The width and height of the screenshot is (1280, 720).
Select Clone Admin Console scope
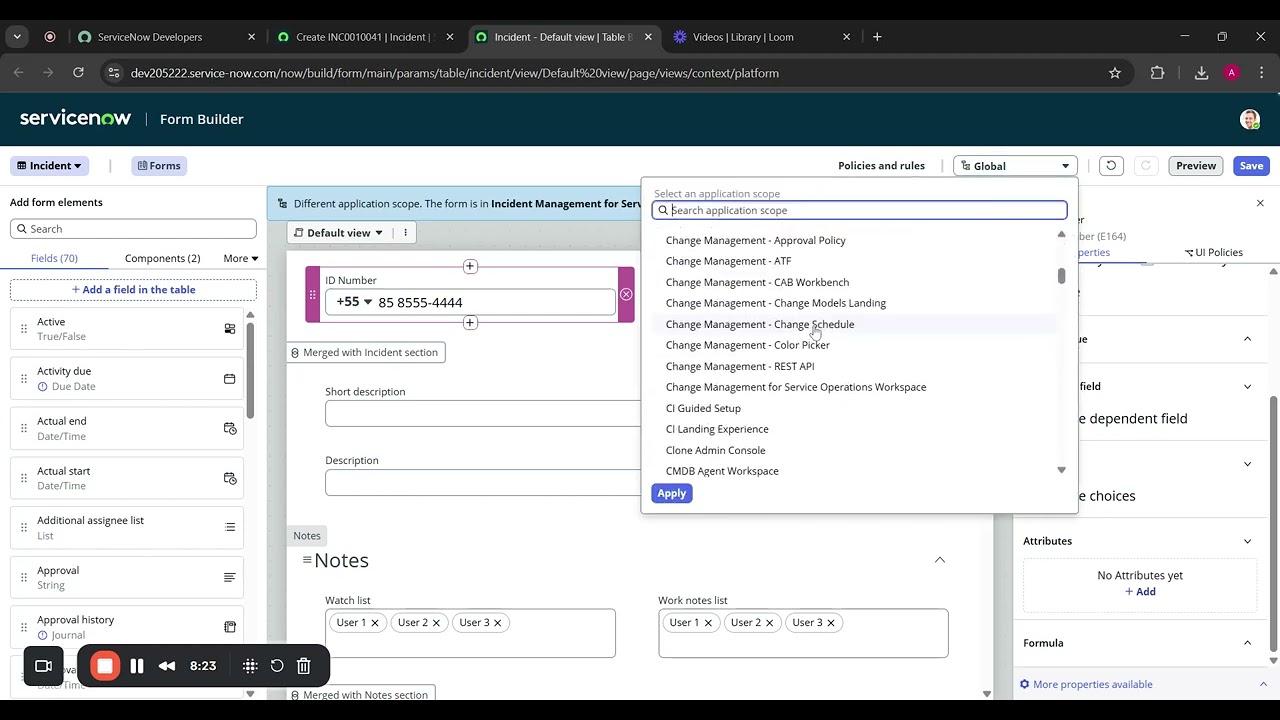pyautogui.click(x=715, y=450)
